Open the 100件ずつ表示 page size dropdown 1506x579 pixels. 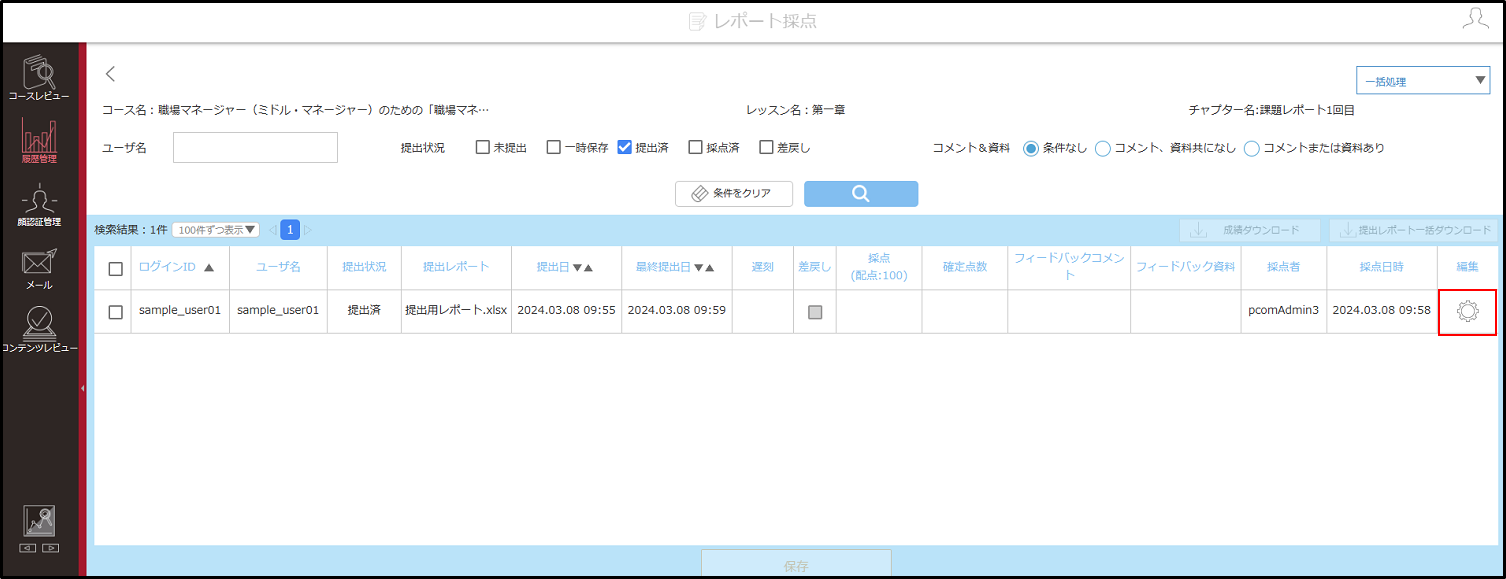216,230
